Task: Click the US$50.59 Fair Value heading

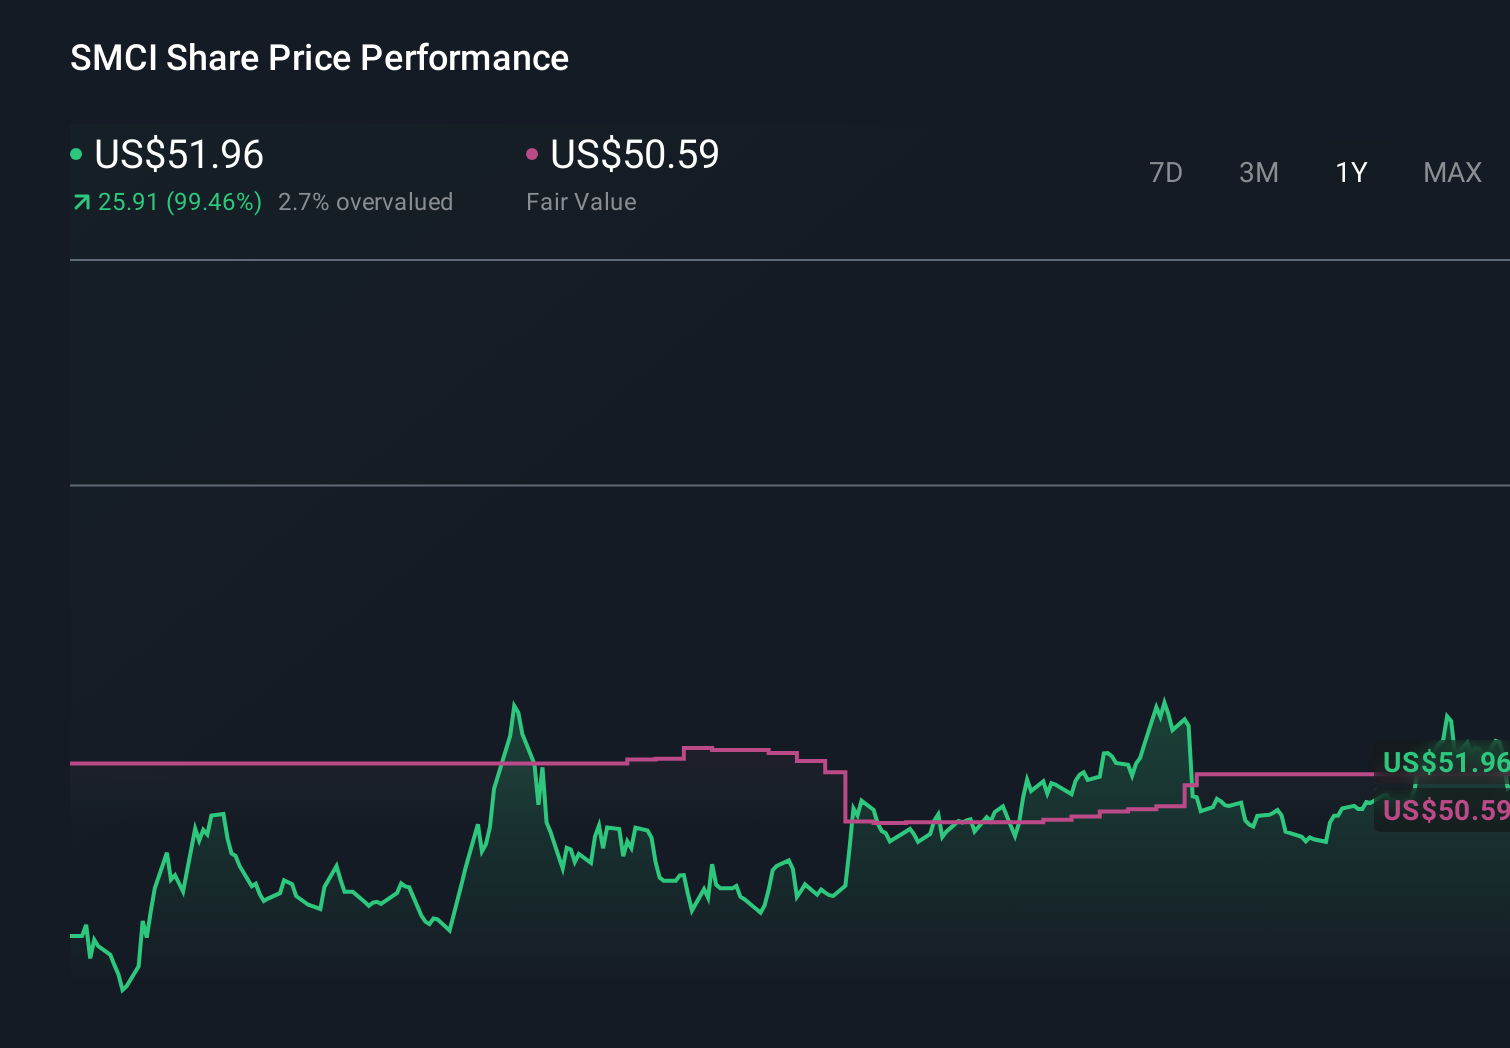Action: click(634, 154)
